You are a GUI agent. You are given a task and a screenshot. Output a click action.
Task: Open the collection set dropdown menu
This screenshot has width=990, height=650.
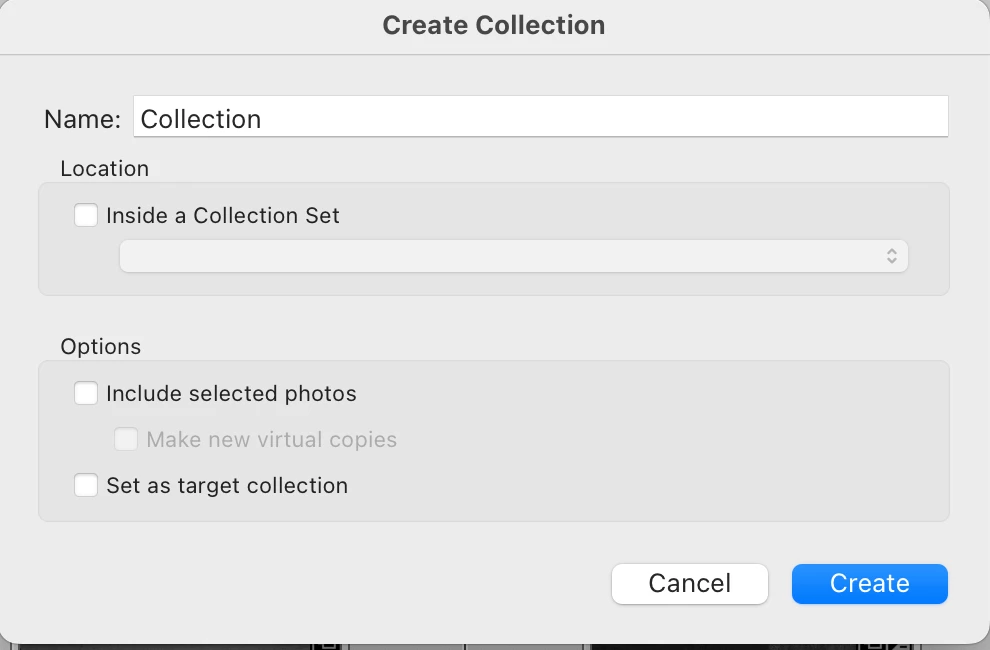click(513, 256)
